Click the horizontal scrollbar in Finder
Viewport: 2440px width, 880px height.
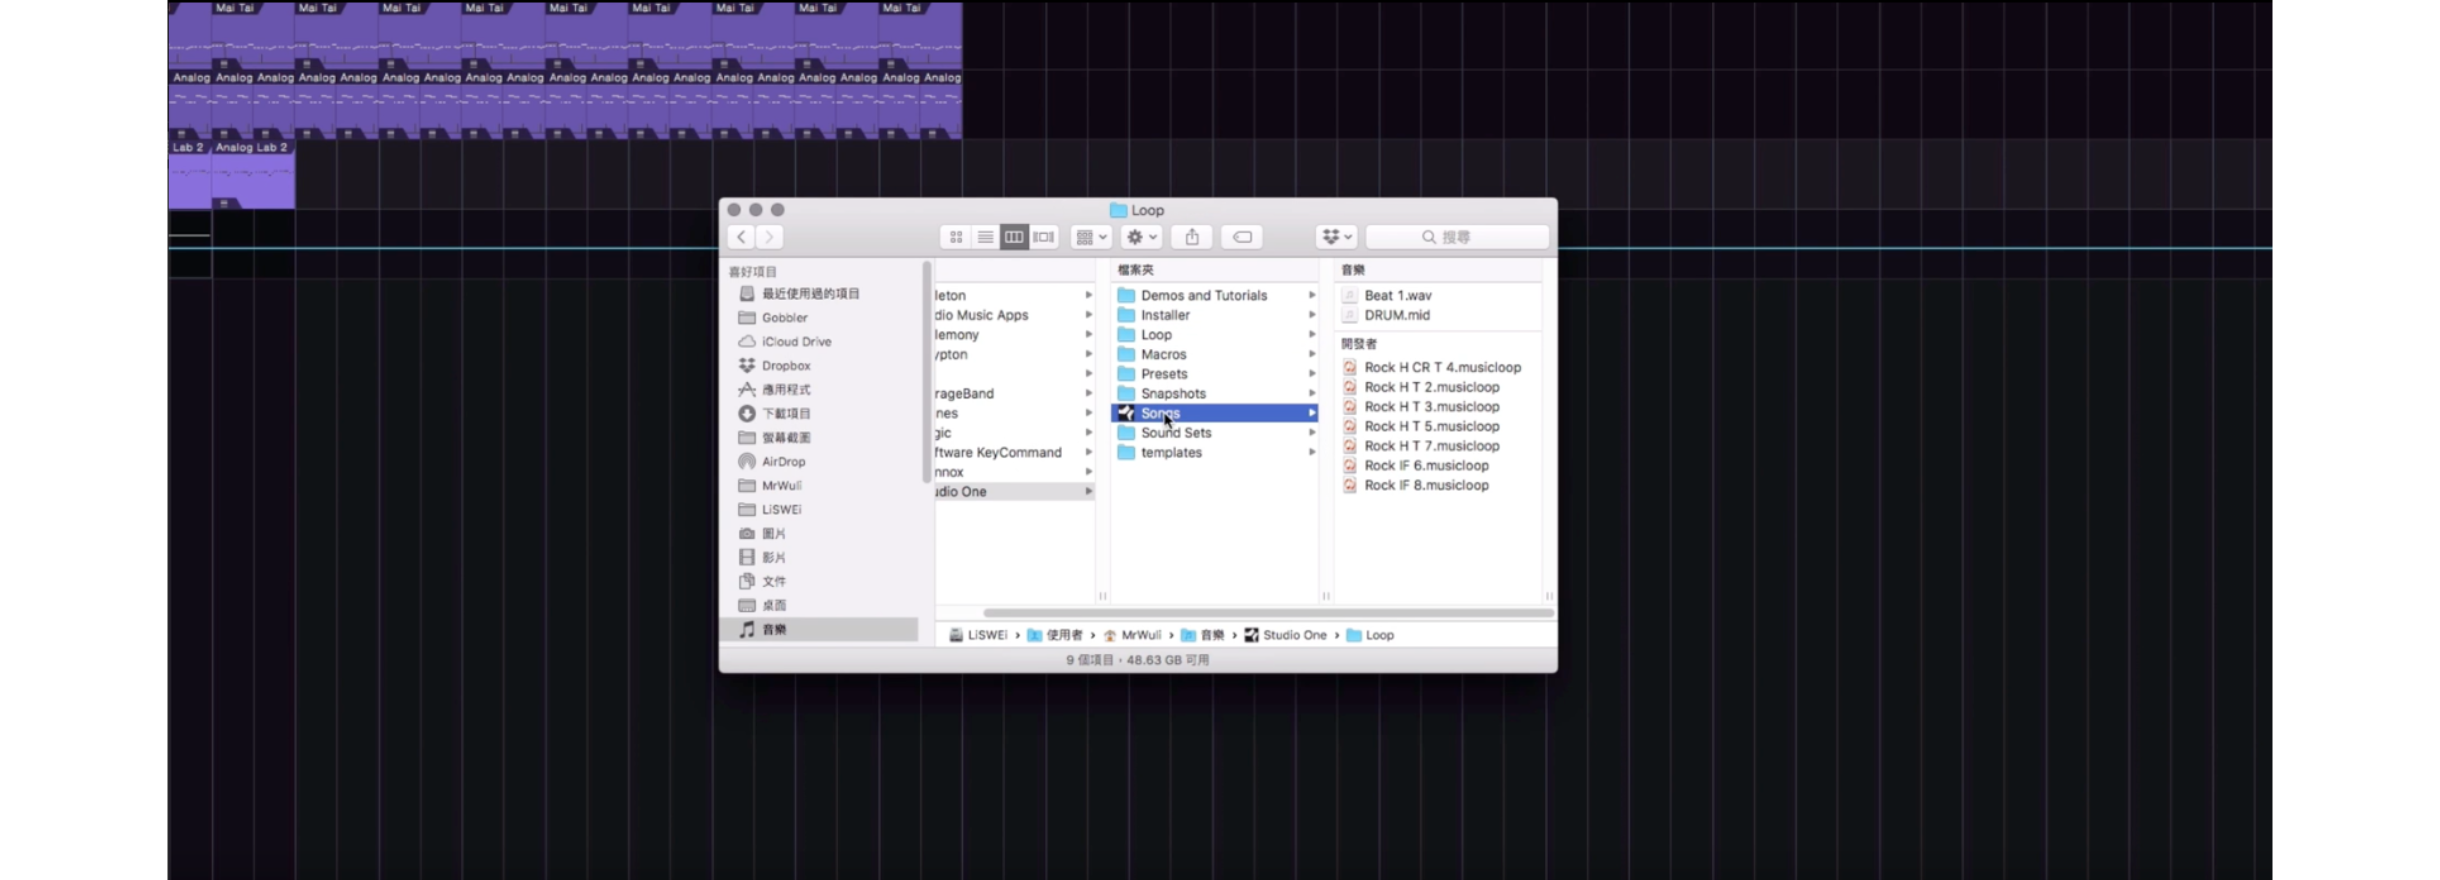(x=1268, y=613)
